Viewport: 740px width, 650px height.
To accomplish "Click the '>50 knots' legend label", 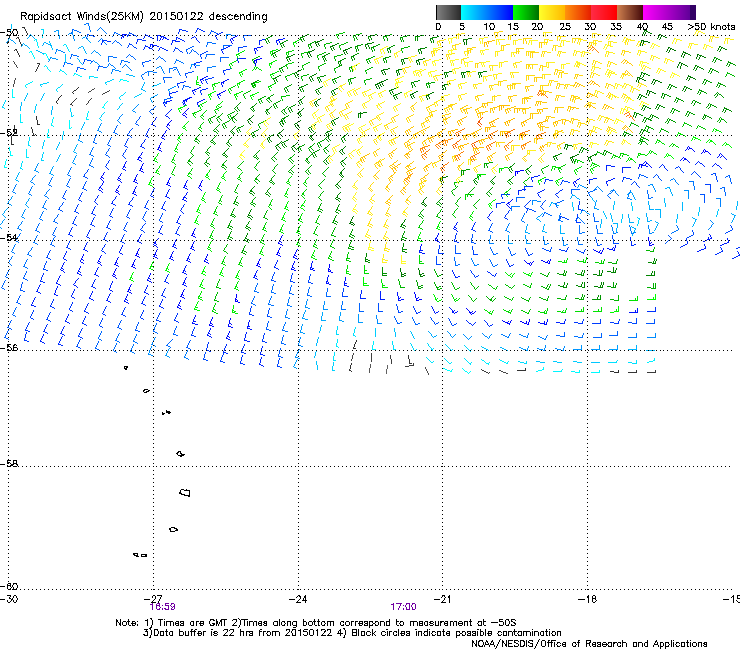I will 711,27.
